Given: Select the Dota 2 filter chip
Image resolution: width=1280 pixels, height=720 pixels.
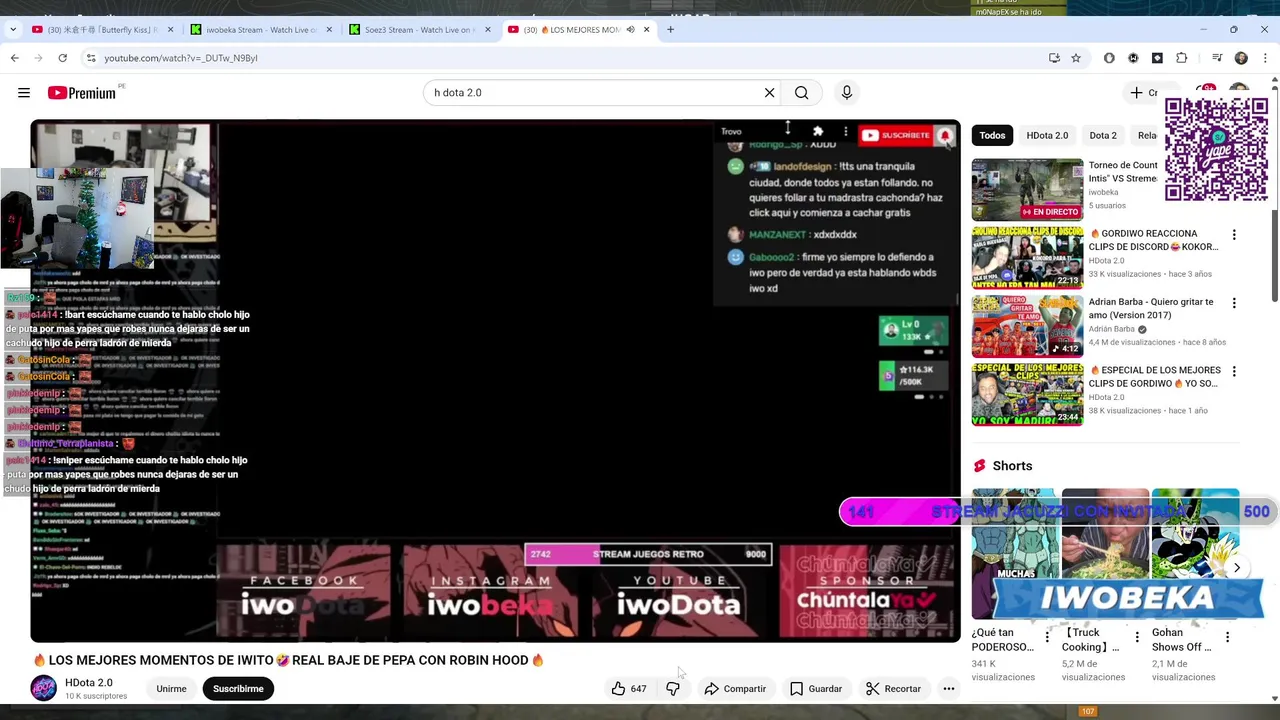Looking at the screenshot, I should (1103, 135).
